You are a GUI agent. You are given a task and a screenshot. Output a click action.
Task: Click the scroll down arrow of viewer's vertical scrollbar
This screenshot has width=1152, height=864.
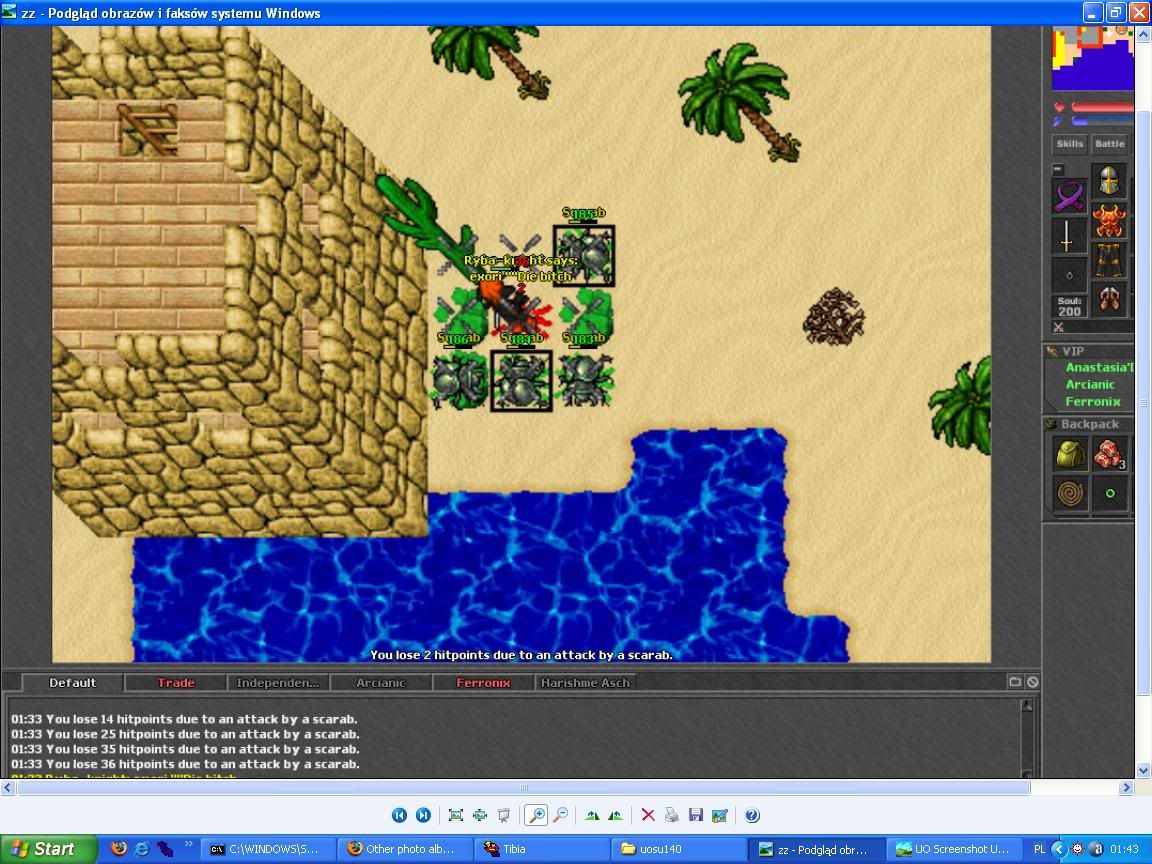tap(1143, 771)
